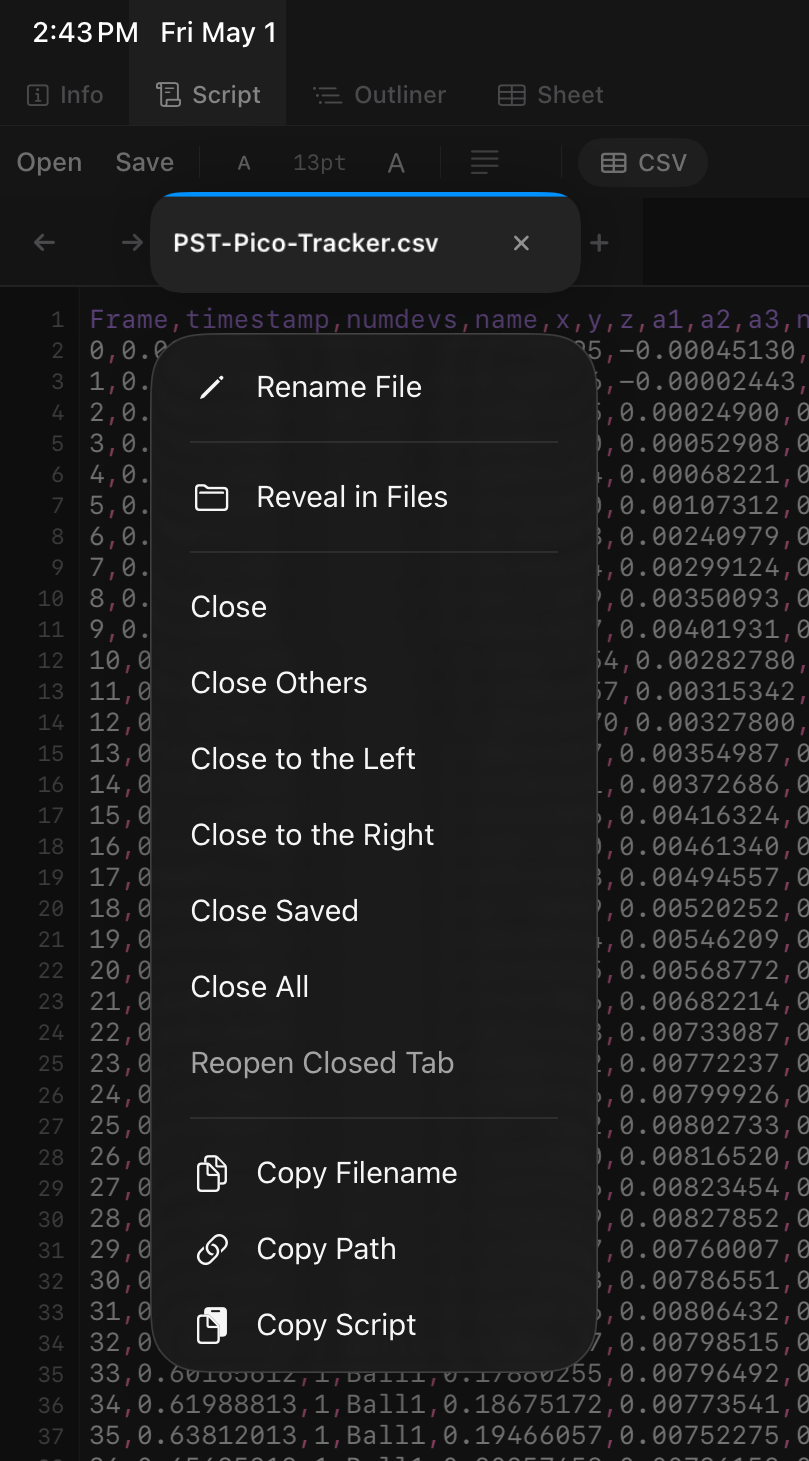Viewport: 809px width, 1461px height.
Task: Select Copy Path menu entry
Action: coord(374,1249)
